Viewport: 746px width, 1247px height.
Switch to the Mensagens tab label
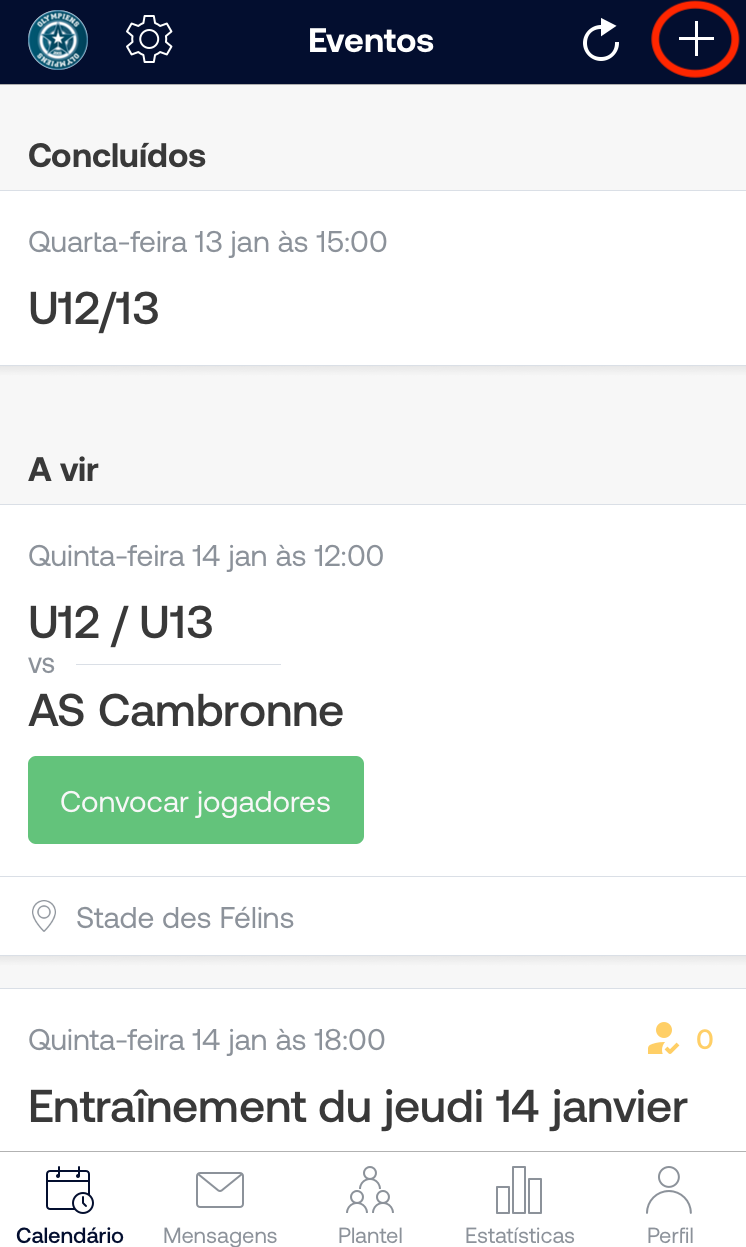click(220, 1235)
